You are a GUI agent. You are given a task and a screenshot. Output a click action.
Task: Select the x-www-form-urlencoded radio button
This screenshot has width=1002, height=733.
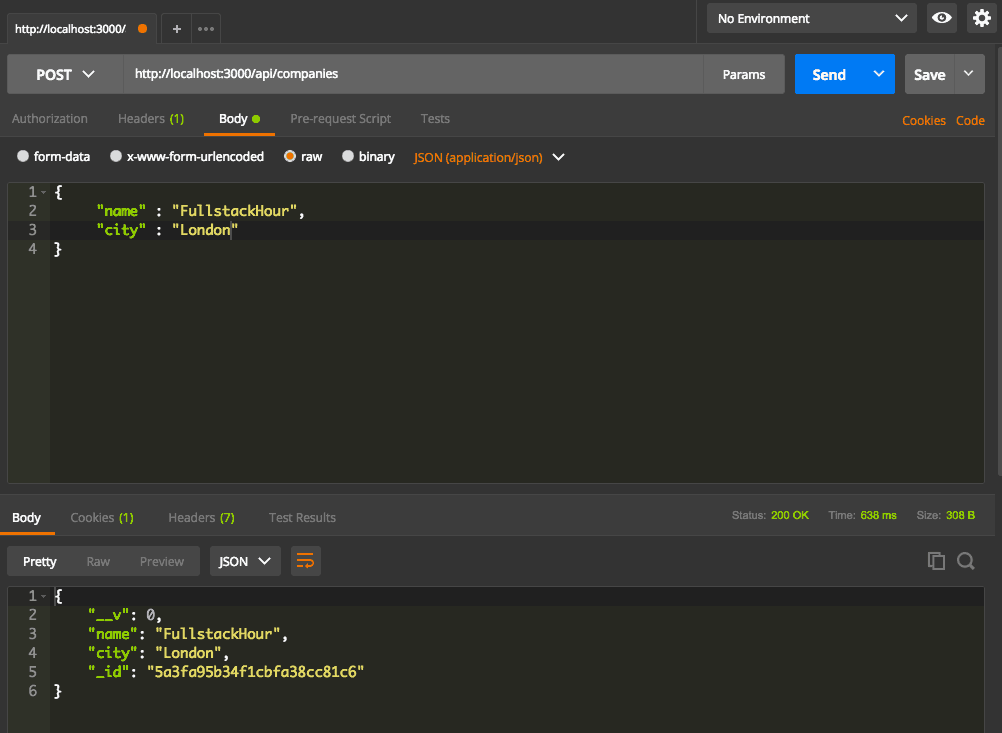point(116,156)
